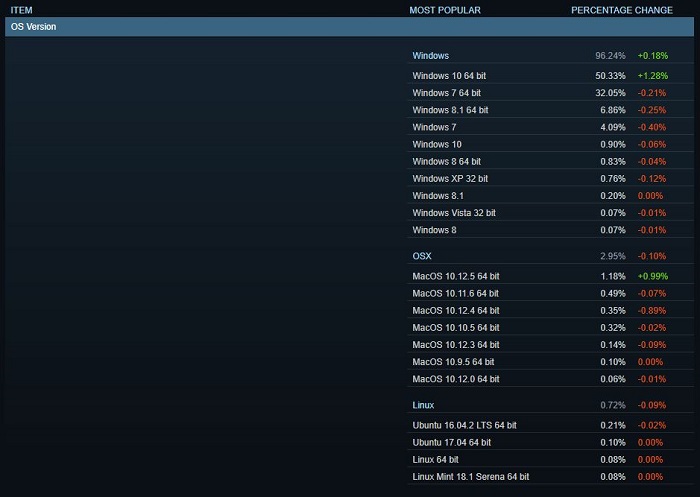Click the MacOS 10.12.3 64 bit row
Image resolution: width=700 pixels, height=497 pixels.
550,345
